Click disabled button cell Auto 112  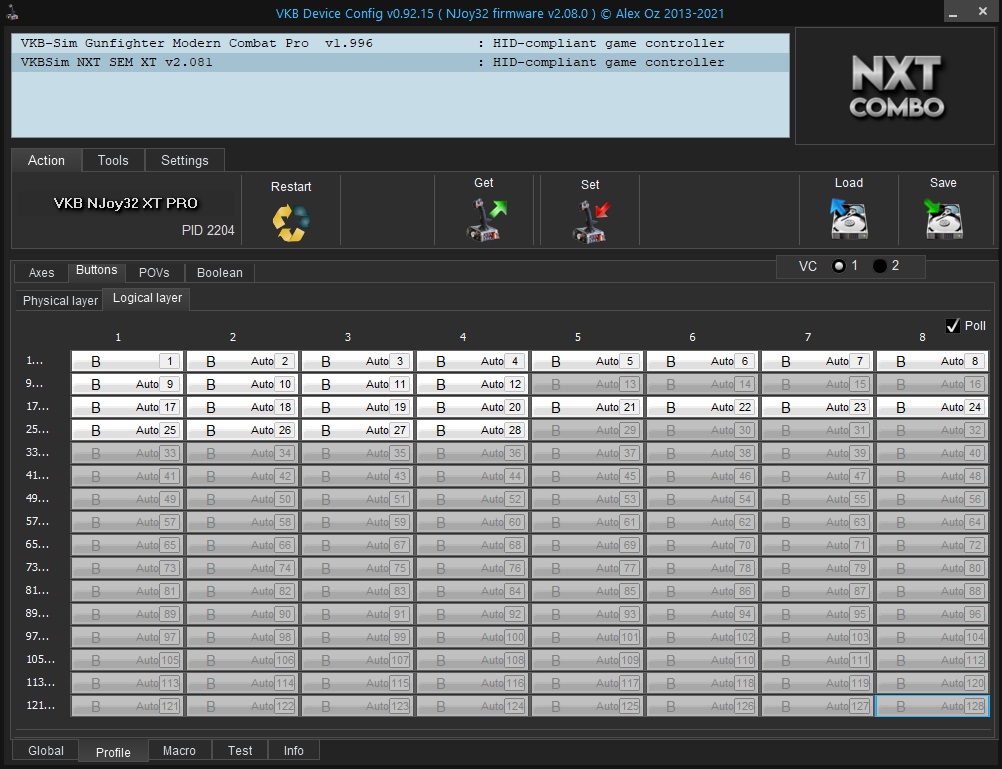(x=932, y=660)
